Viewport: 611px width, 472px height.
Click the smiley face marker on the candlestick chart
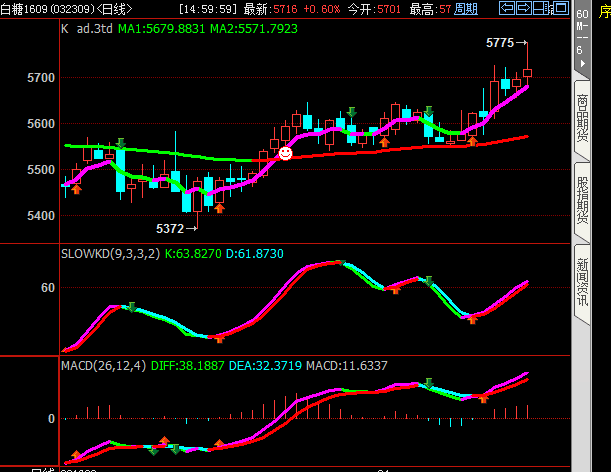pyautogui.click(x=285, y=153)
